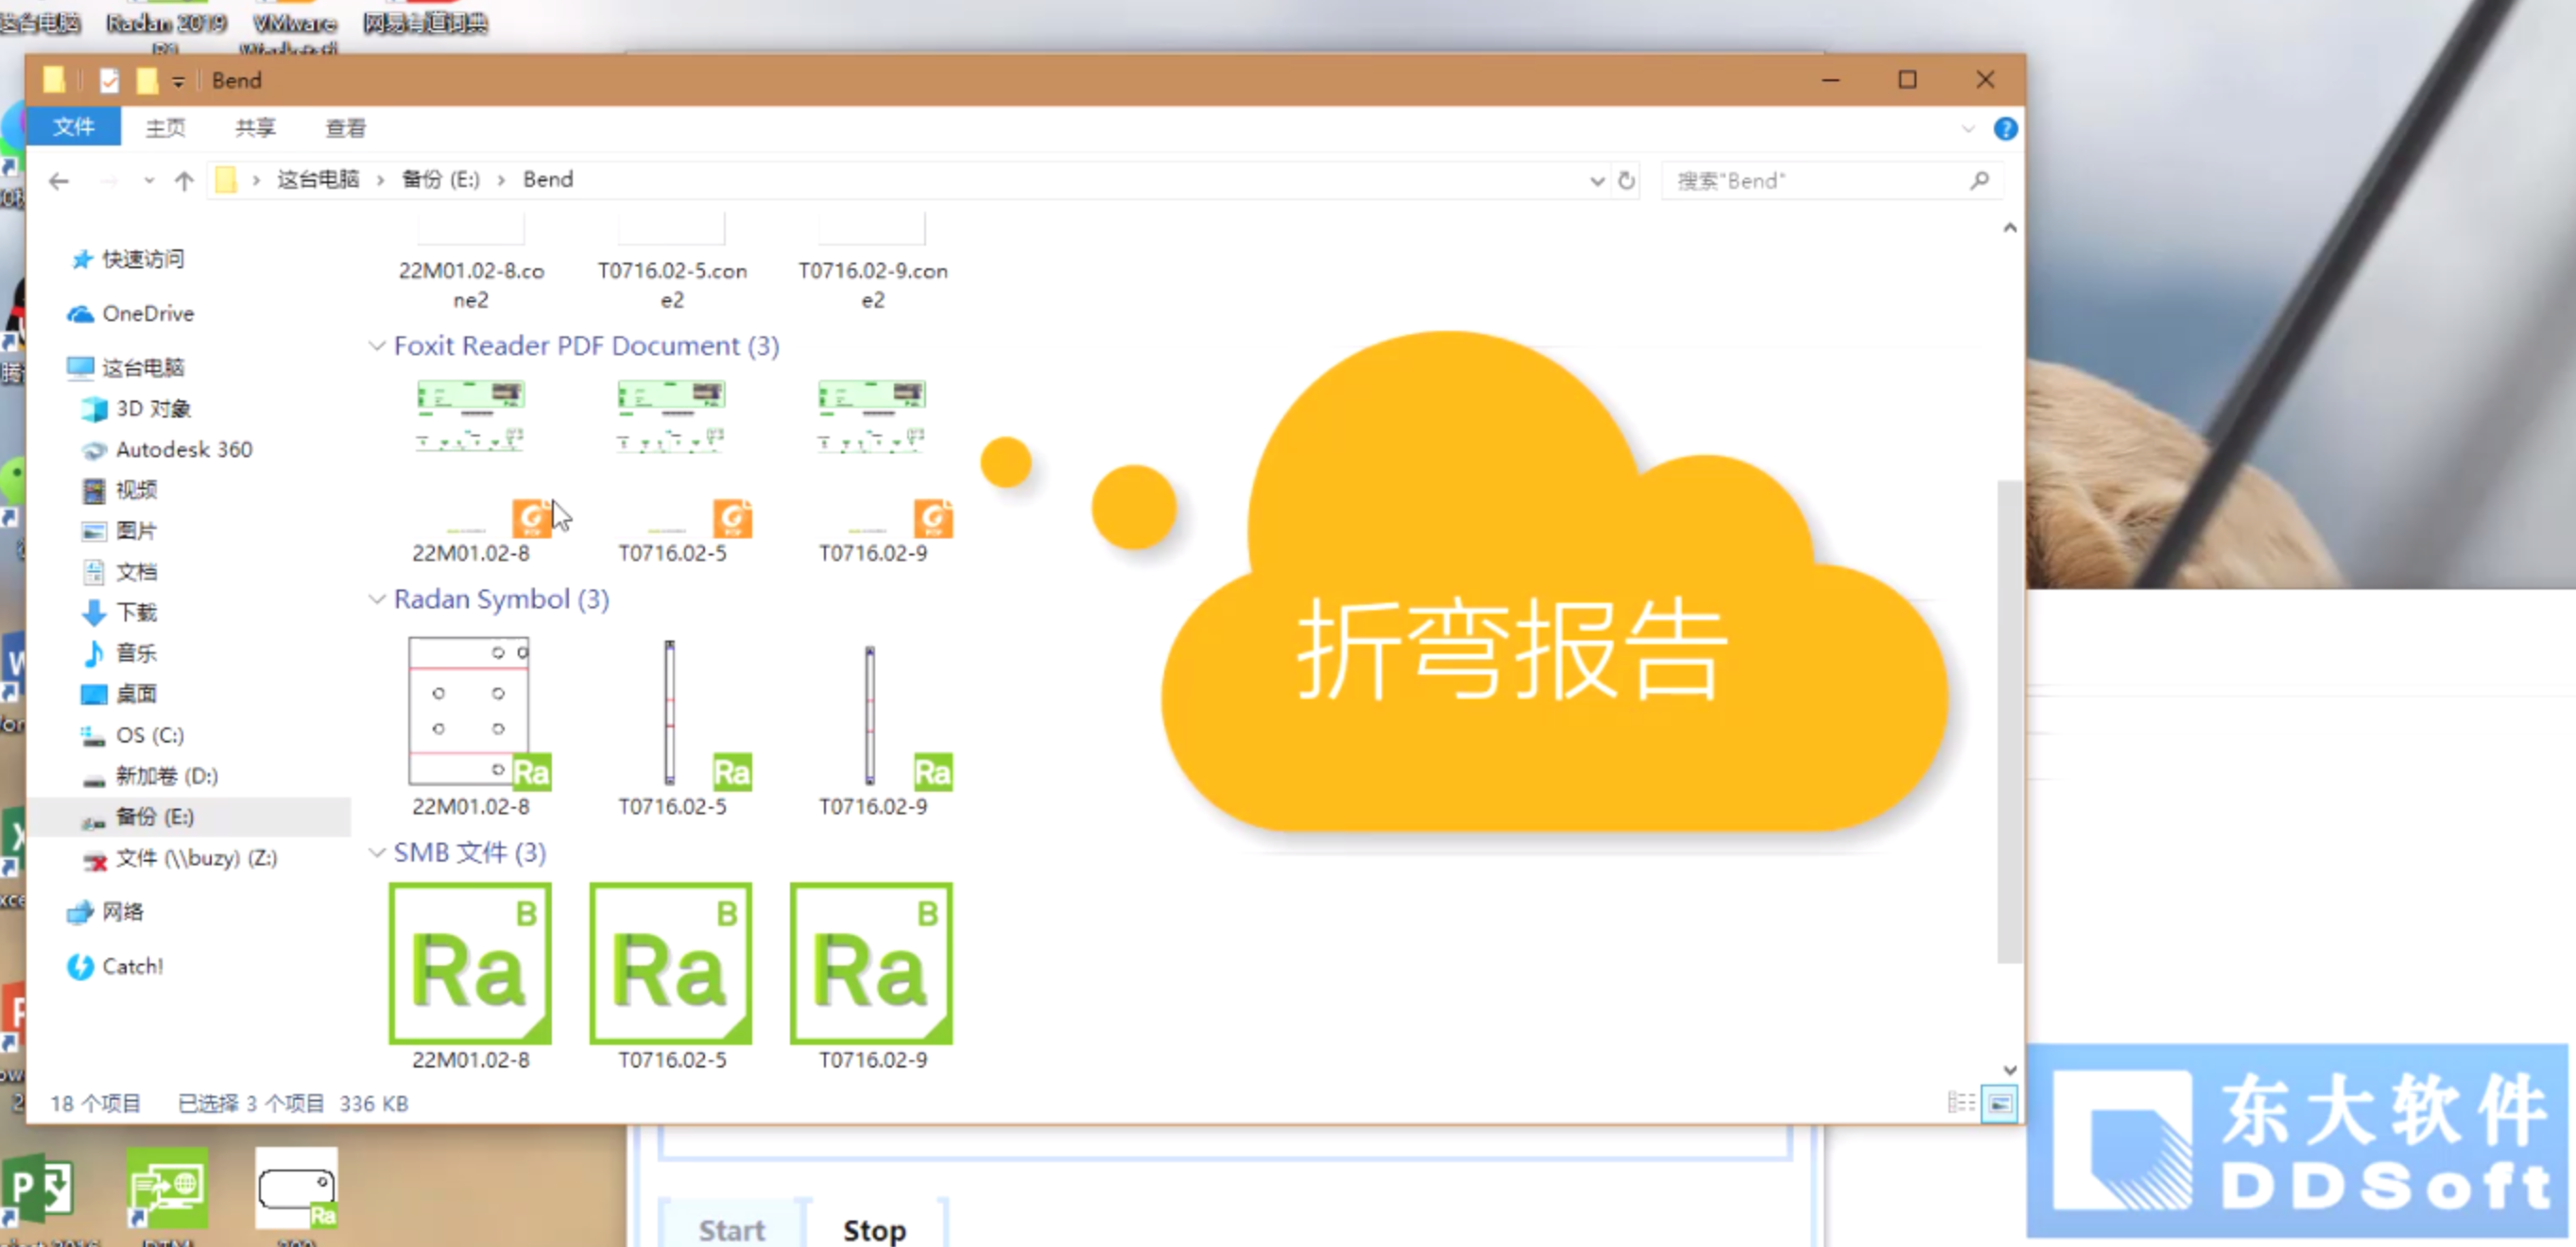Select the T0716.02-9 SMB file icon
The height and width of the screenshot is (1247, 2576).
point(872,964)
